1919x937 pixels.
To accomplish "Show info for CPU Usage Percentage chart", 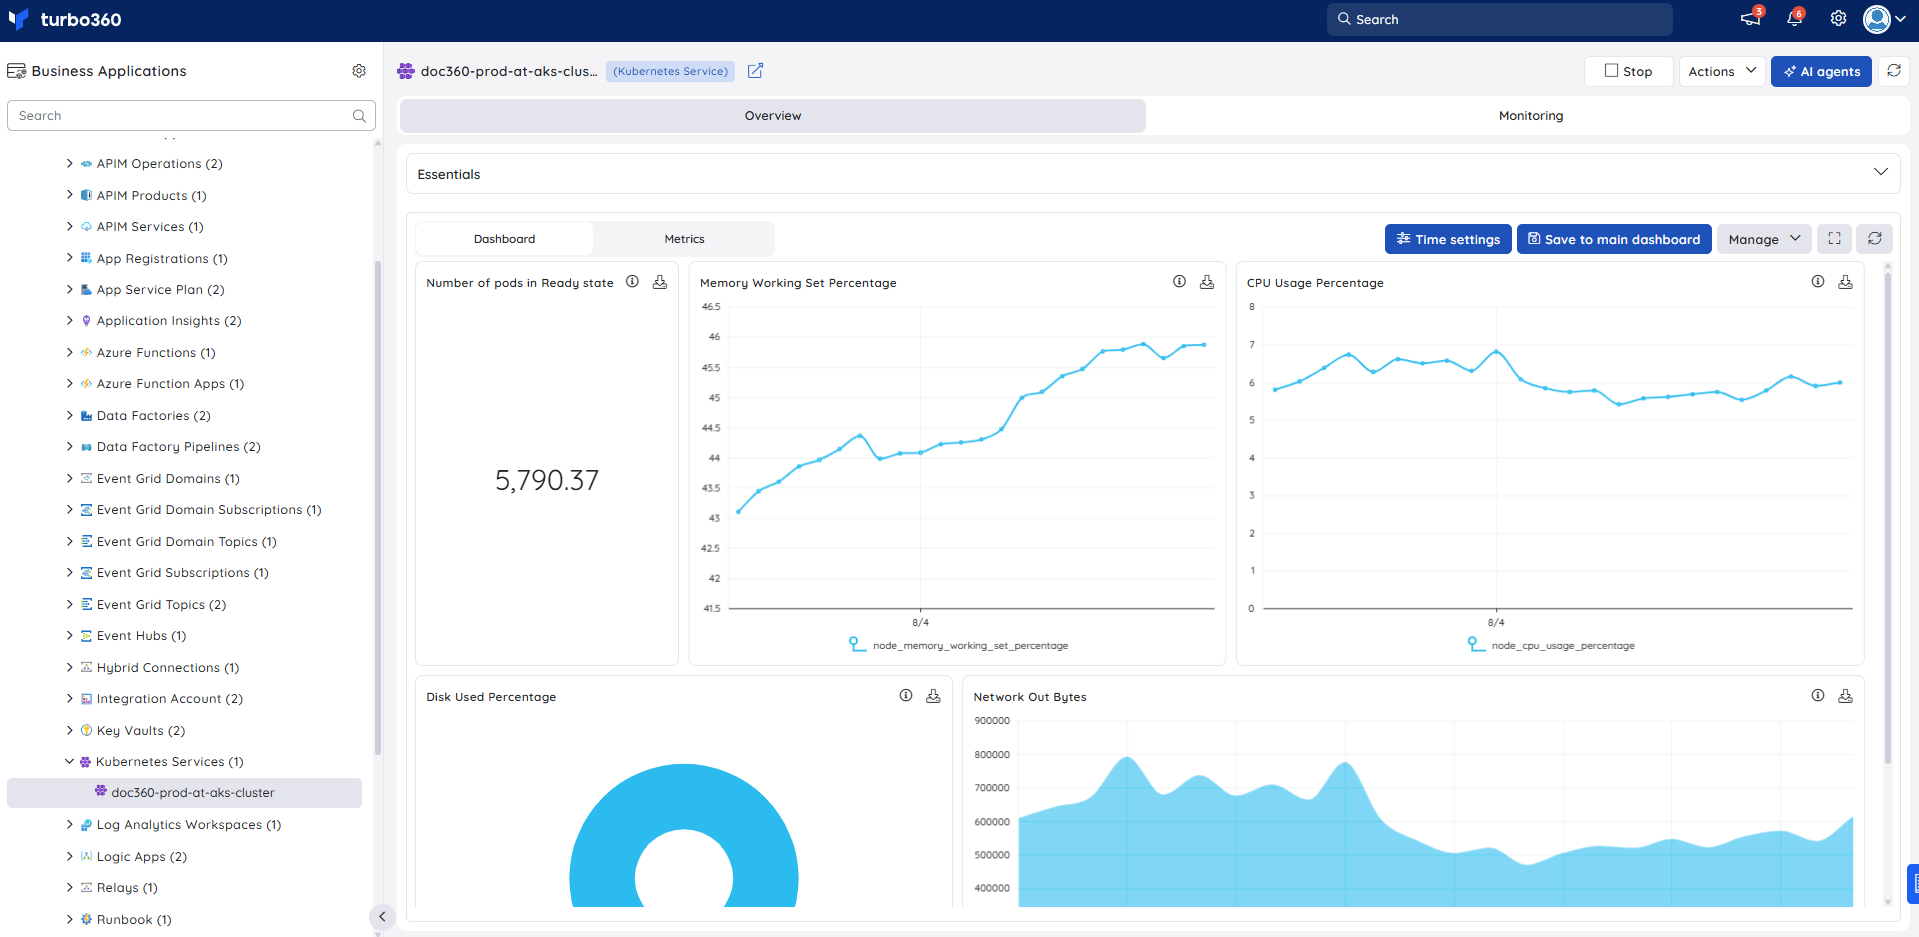I will click(1817, 282).
